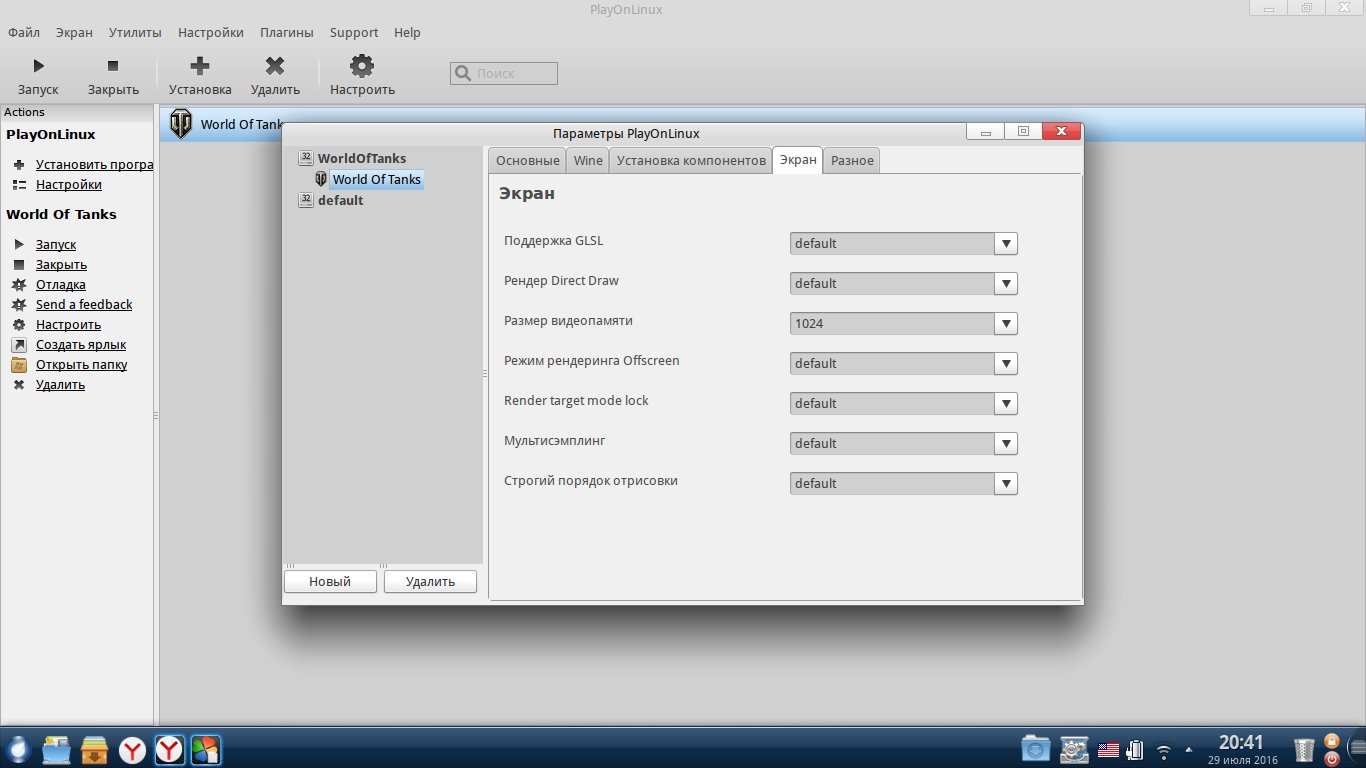This screenshot has width=1366, height=768.
Task: Click the Новый button
Action: tap(330, 581)
